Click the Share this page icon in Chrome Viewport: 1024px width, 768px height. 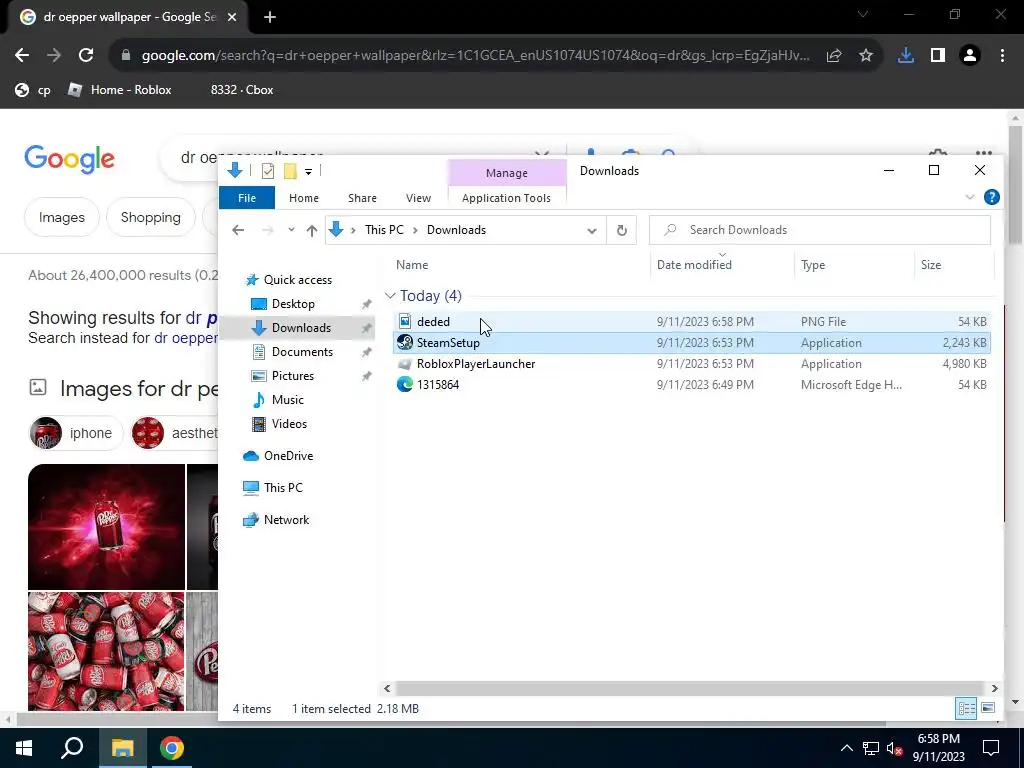(x=834, y=56)
